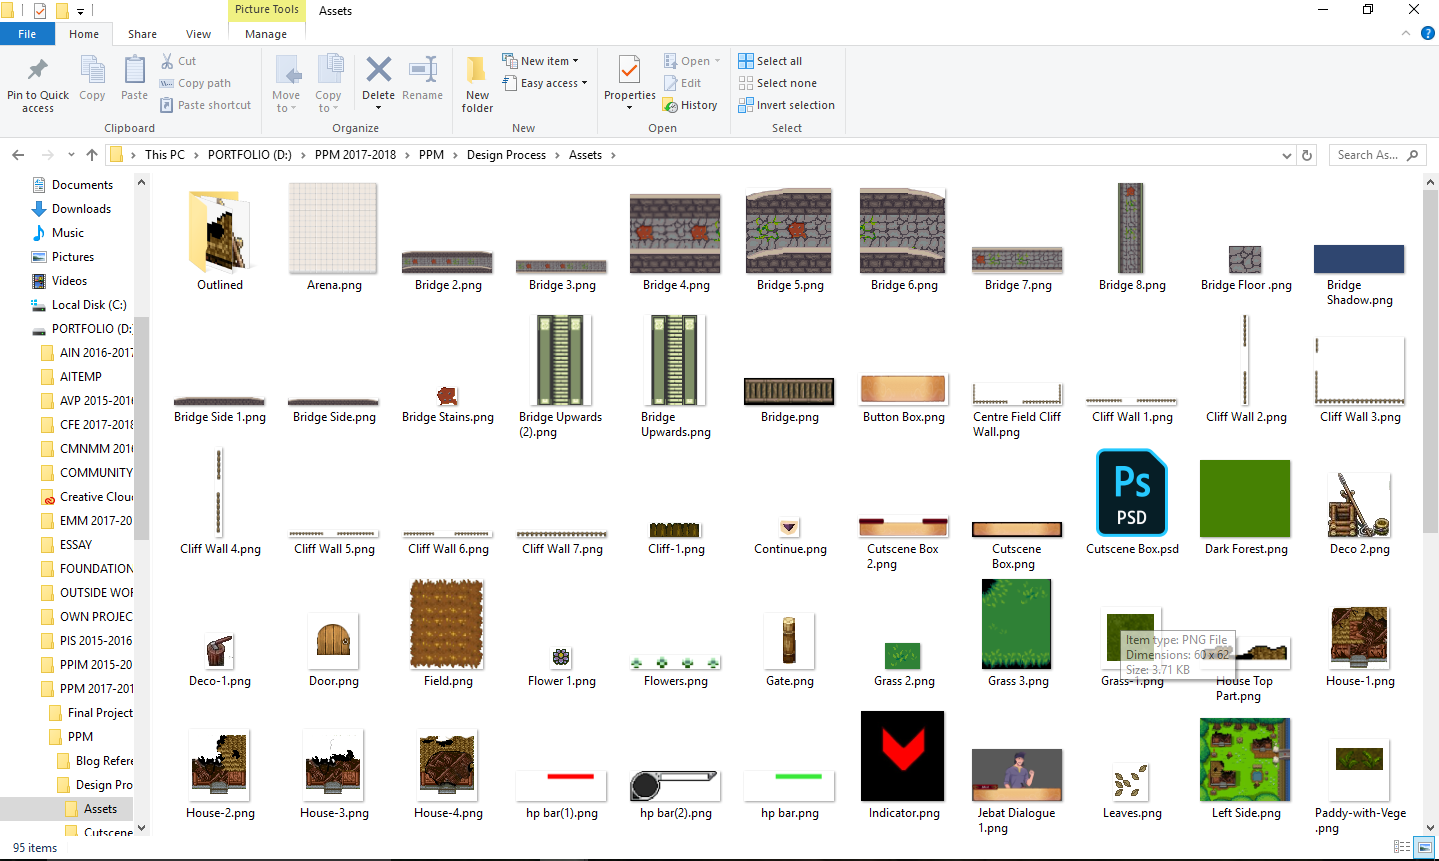Refresh the Assets folder view
1439x861 pixels.
1307,155
